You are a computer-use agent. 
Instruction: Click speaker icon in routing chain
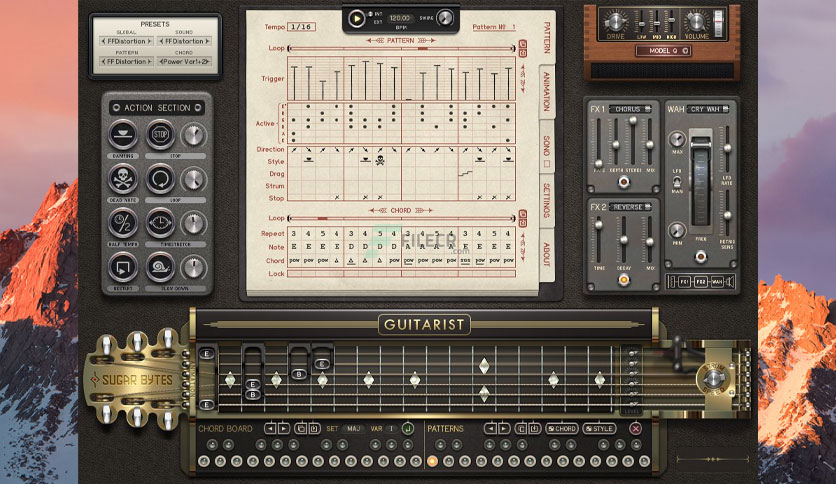[x=729, y=281]
